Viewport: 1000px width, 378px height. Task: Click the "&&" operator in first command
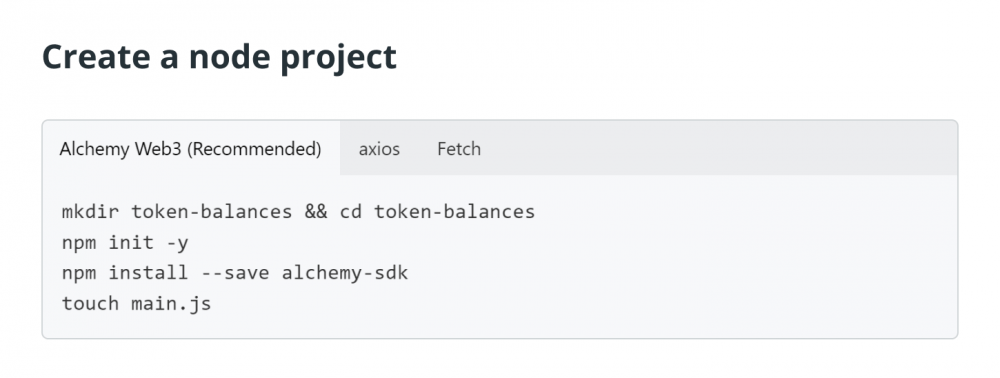pos(316,212)
